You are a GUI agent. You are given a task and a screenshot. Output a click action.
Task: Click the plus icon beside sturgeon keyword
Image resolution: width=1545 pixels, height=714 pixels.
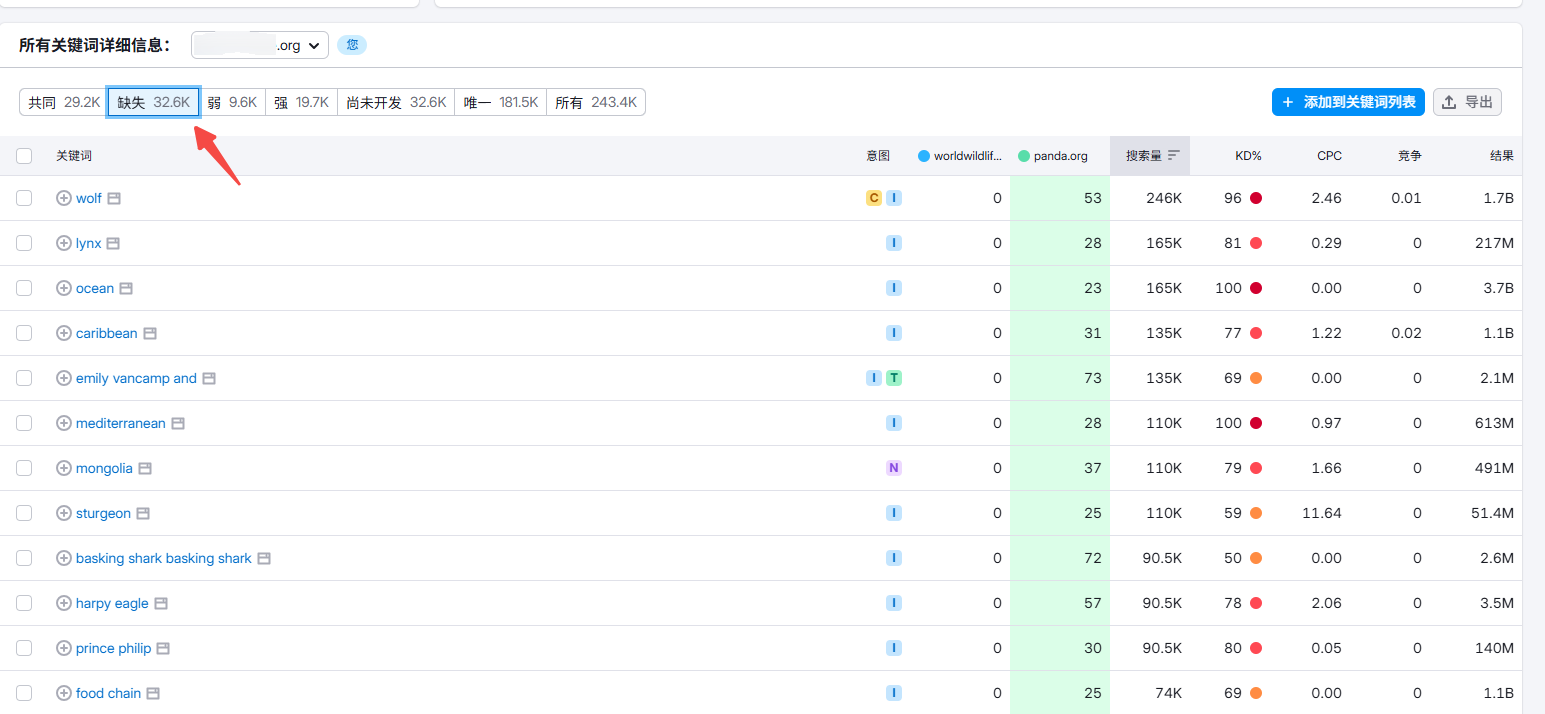62,512
